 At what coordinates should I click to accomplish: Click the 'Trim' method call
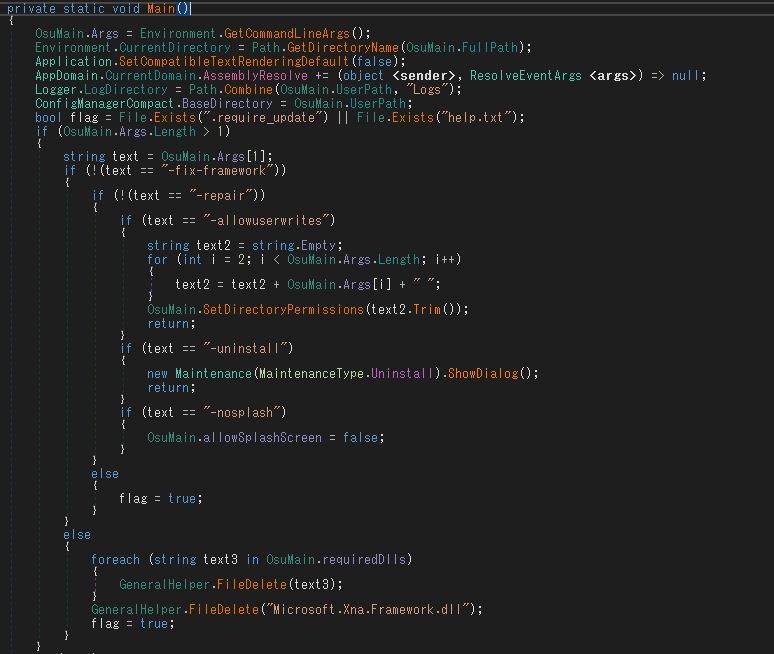pos(427,309)
